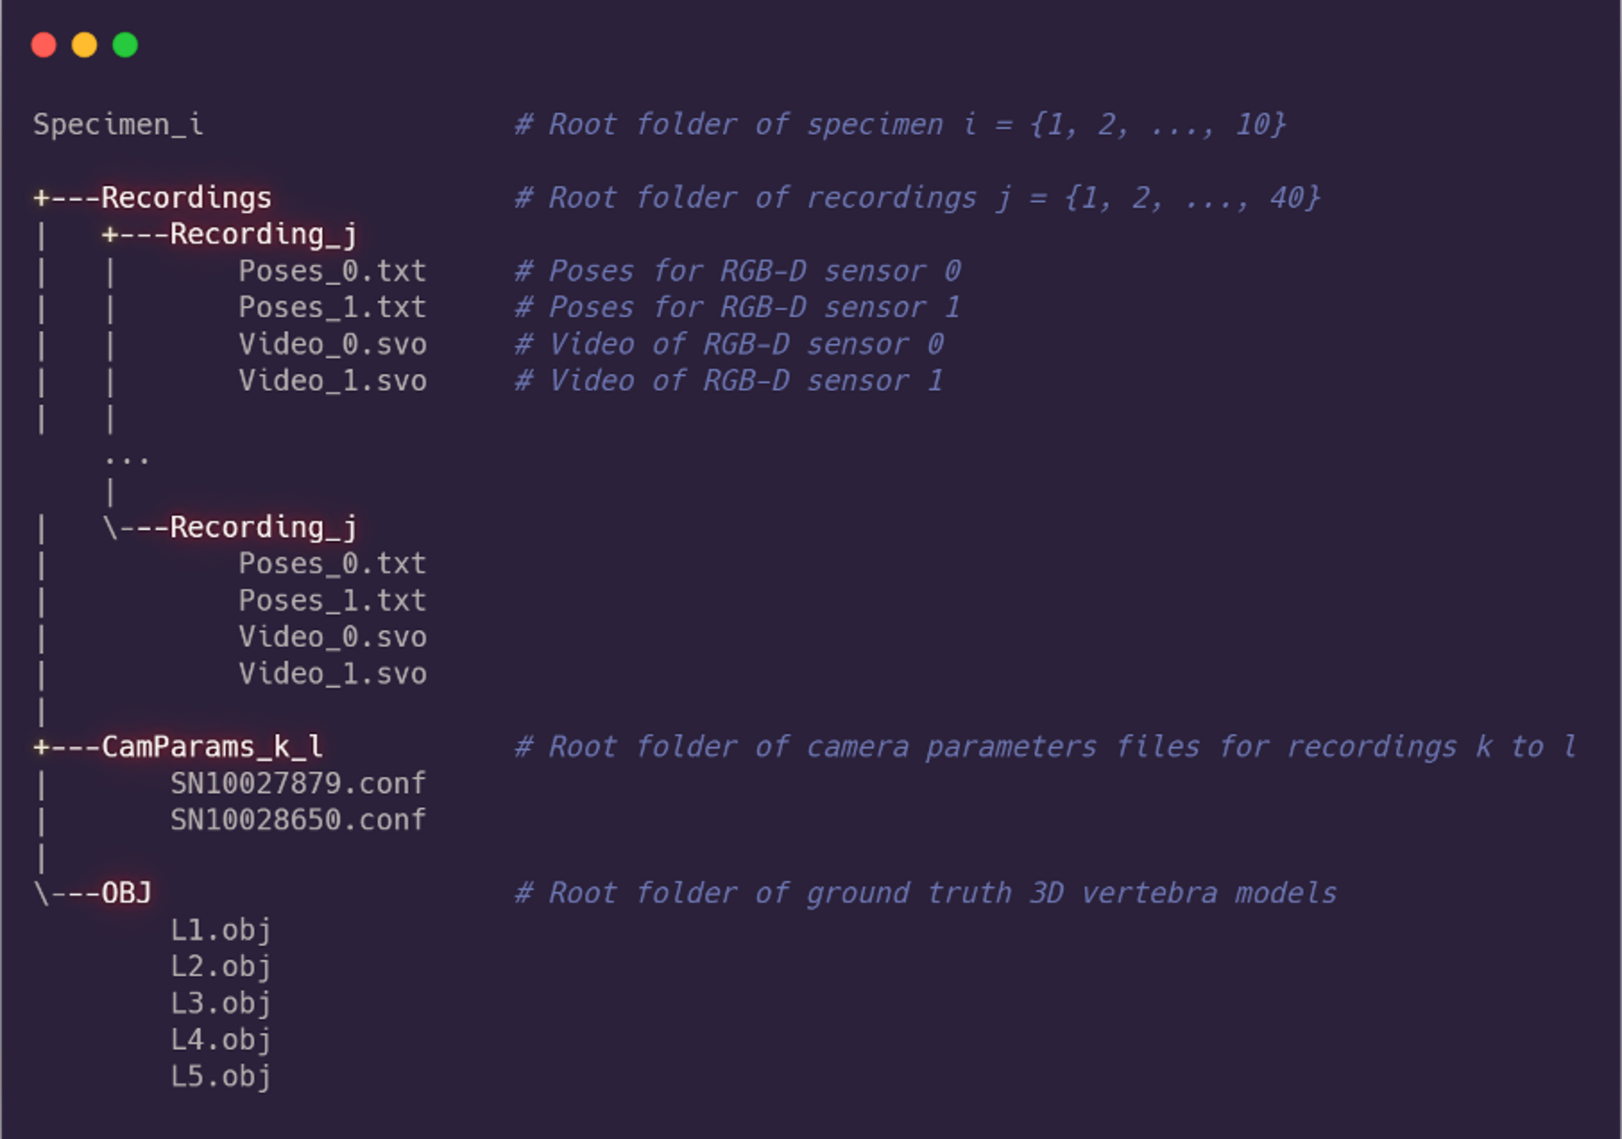The height and width of the screenshot is (1139, 1622).
Task: Collapse the \---OBJ folder node
Action: (x=93, y=892)
